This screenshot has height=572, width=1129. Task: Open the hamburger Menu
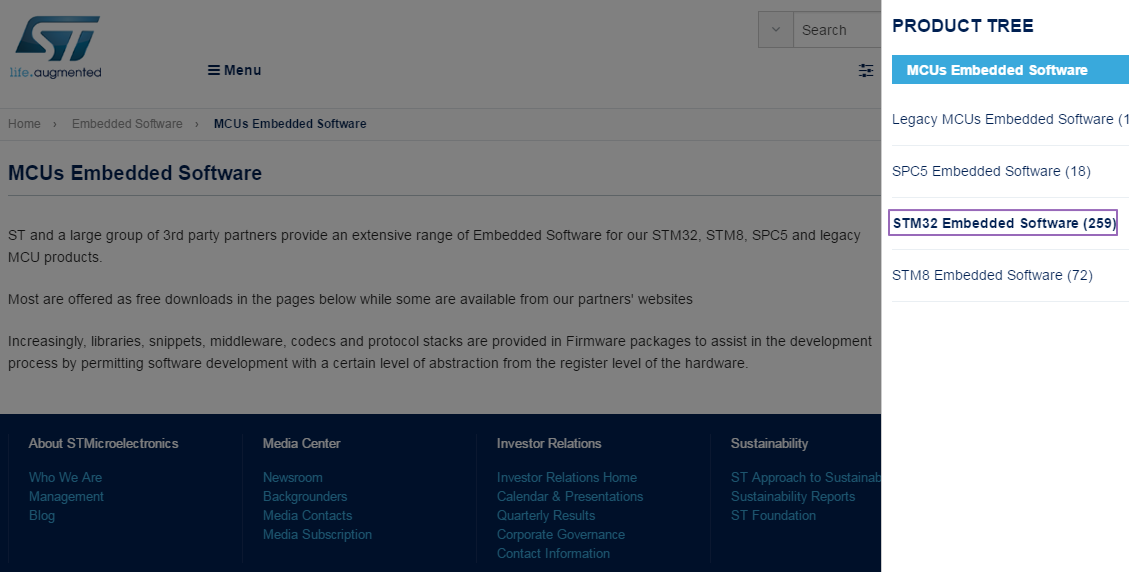tap(234, 70)
